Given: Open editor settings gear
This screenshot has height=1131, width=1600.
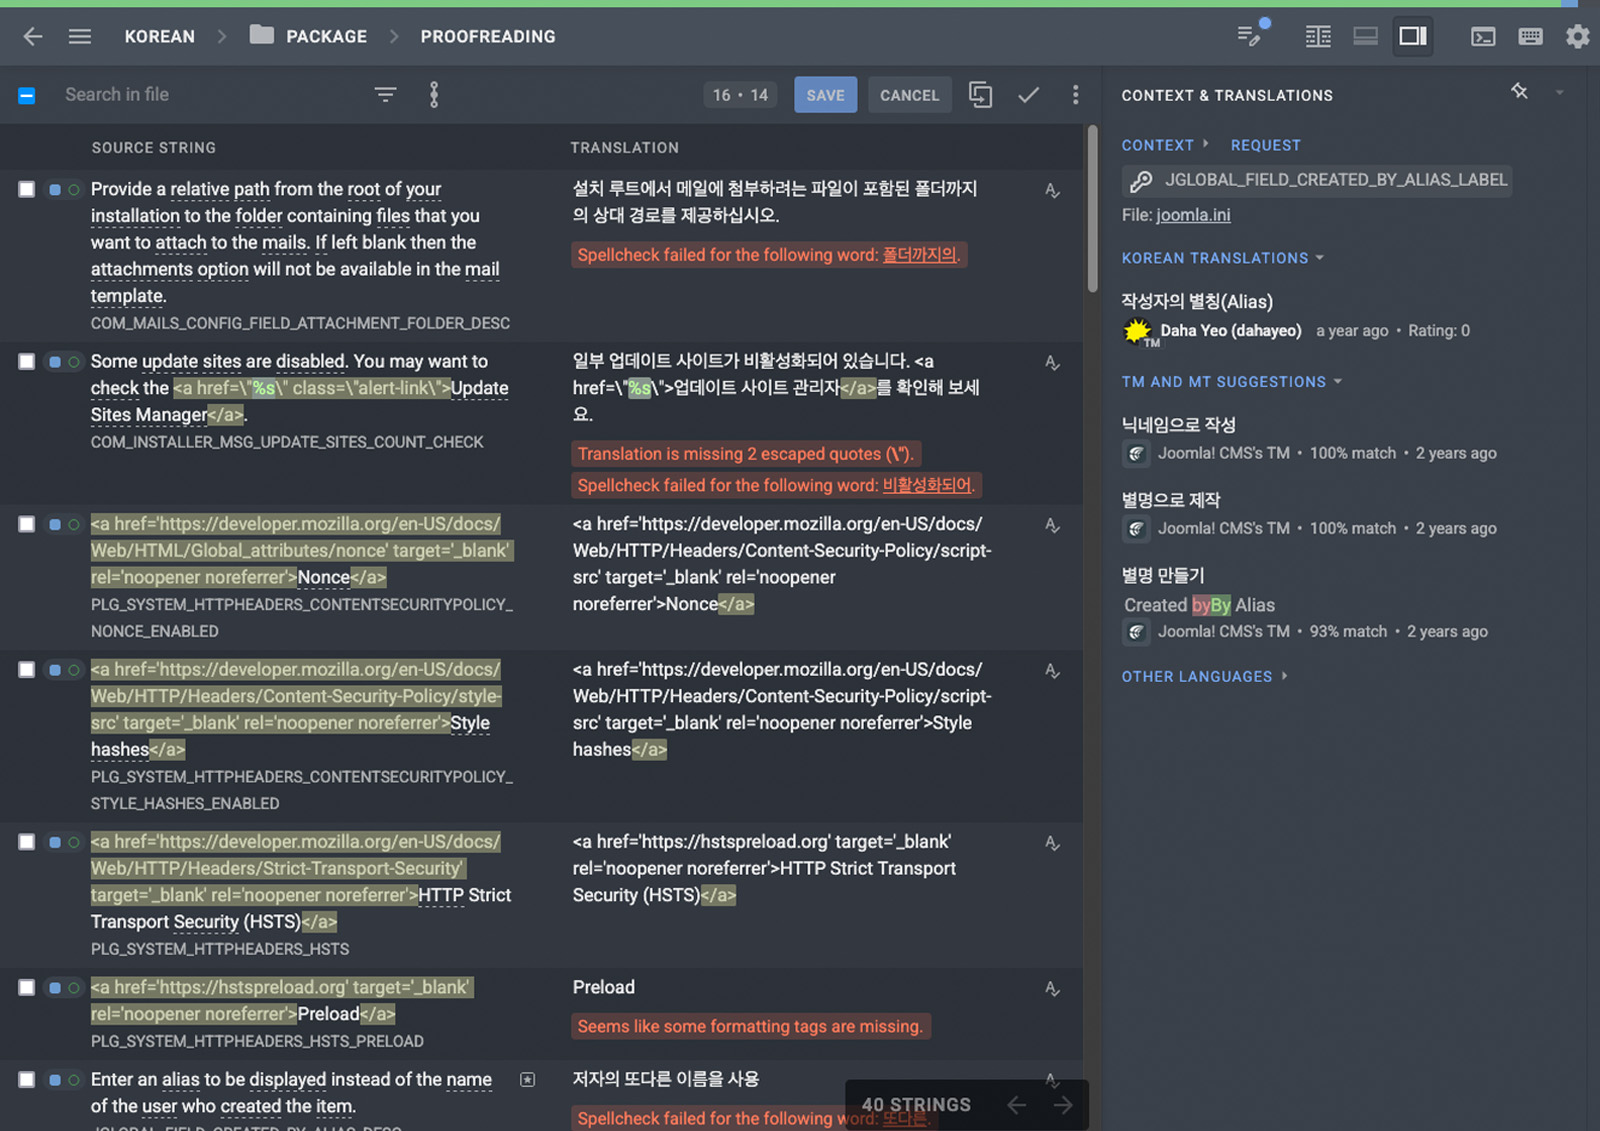Looking at the screenshot, I should tap(1577, 37).
